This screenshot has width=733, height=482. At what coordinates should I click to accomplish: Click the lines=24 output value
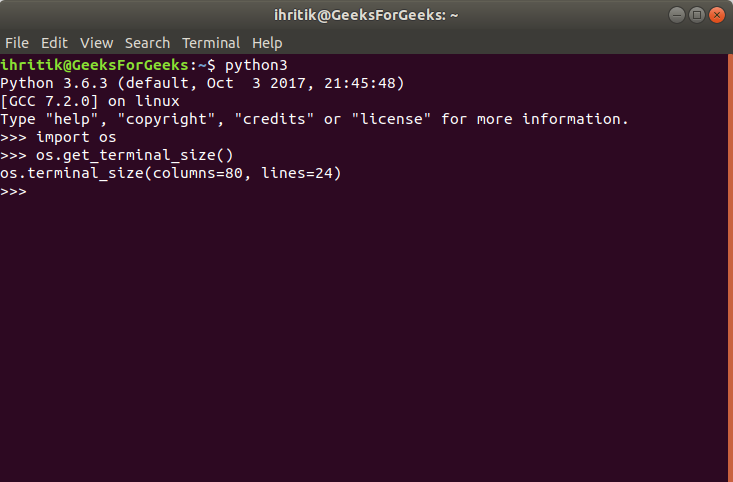tap(297, 173)
